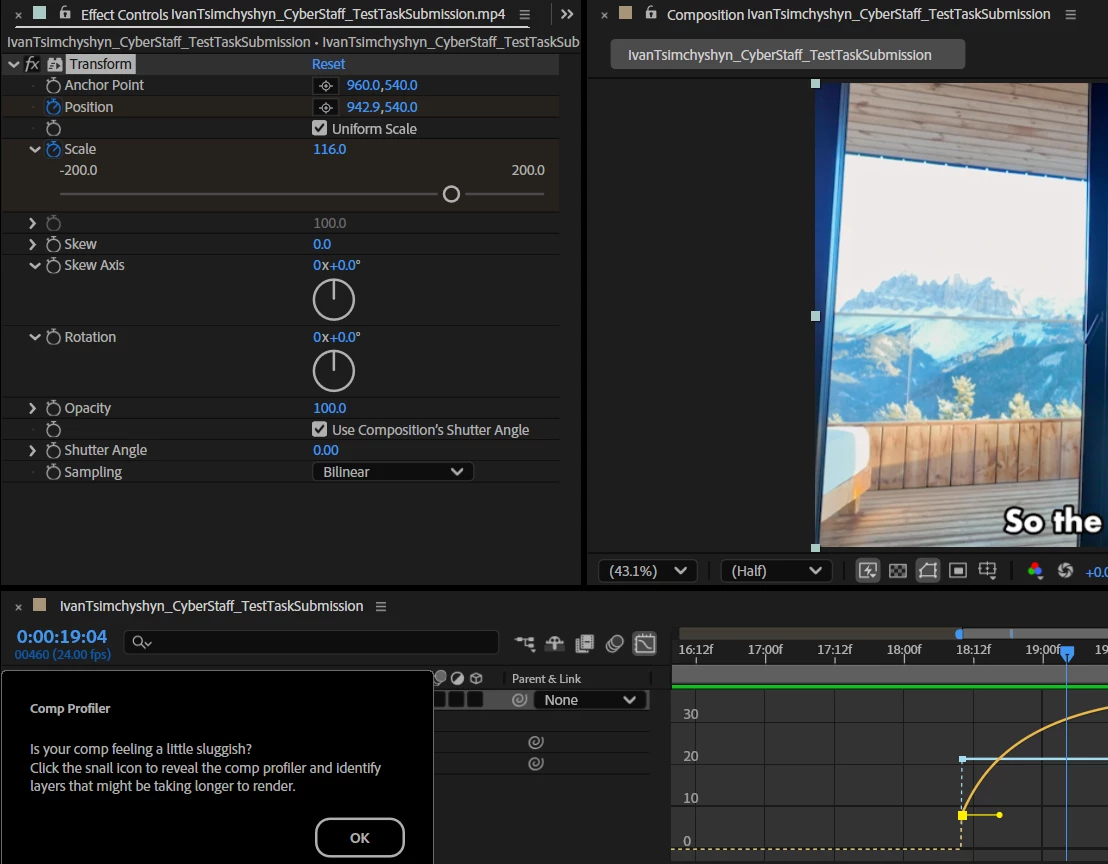1108x864 pixels.
Task: Show hidden panel tabs with double chevron
Action: click(x=567, y=14)
